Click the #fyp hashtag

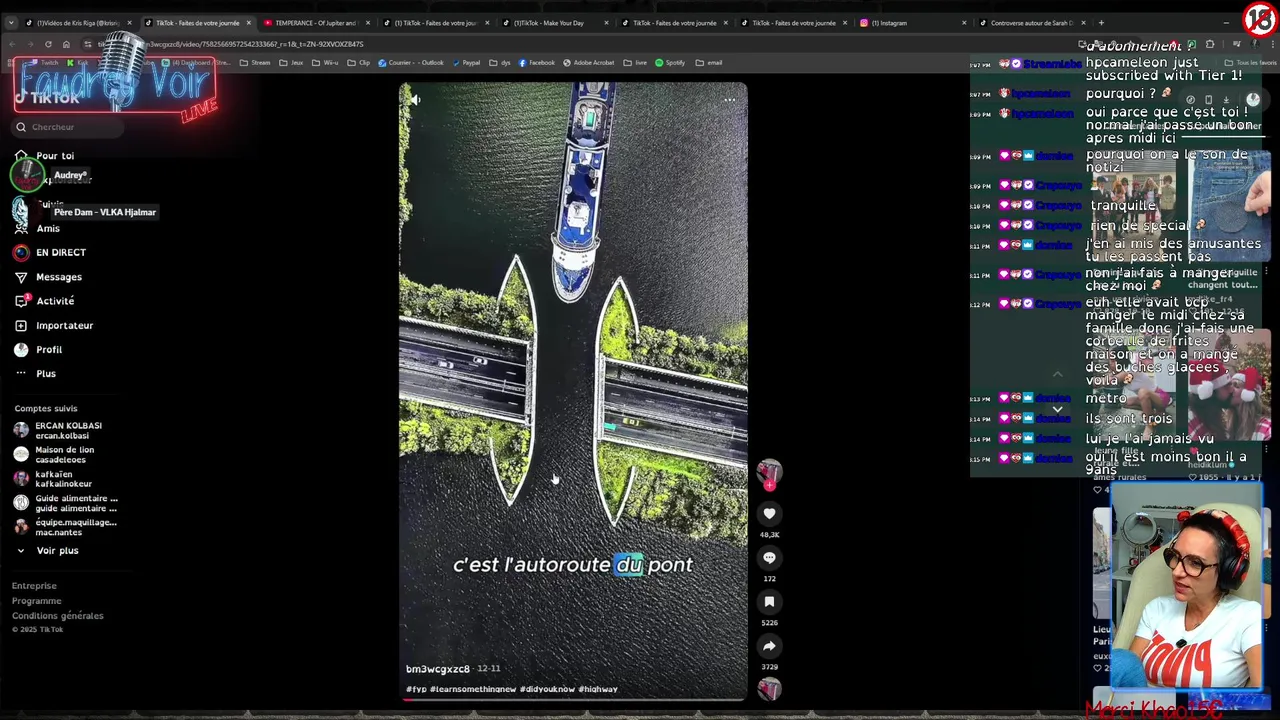[416, 689]
